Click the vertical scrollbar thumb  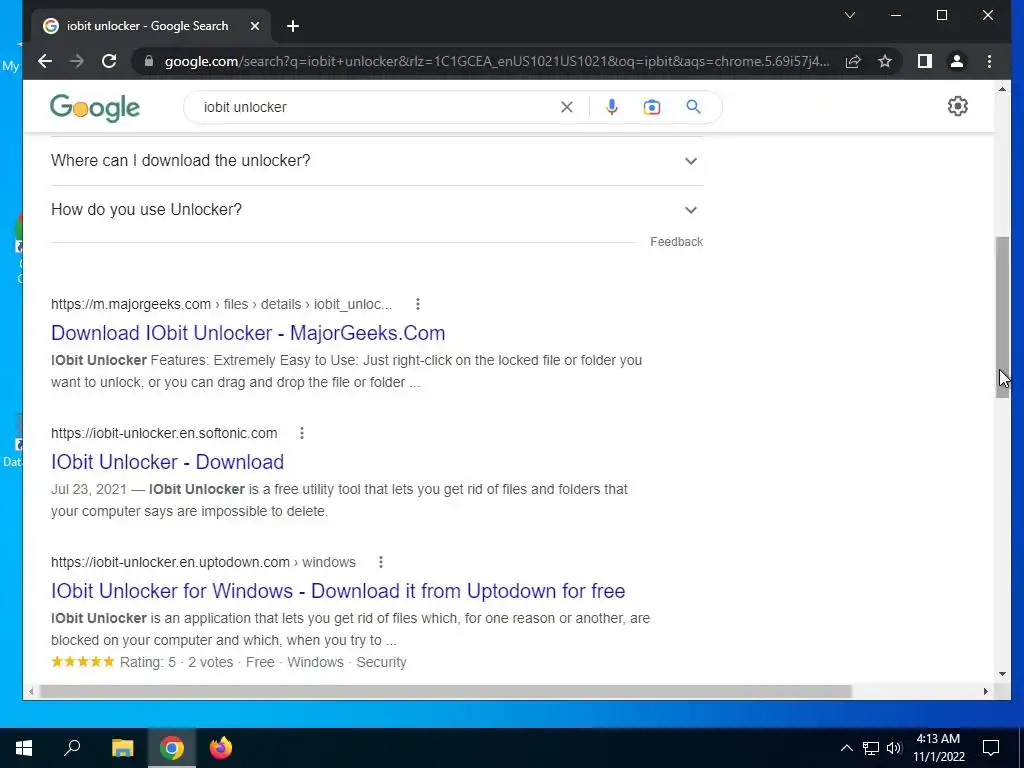[1002, 317]
